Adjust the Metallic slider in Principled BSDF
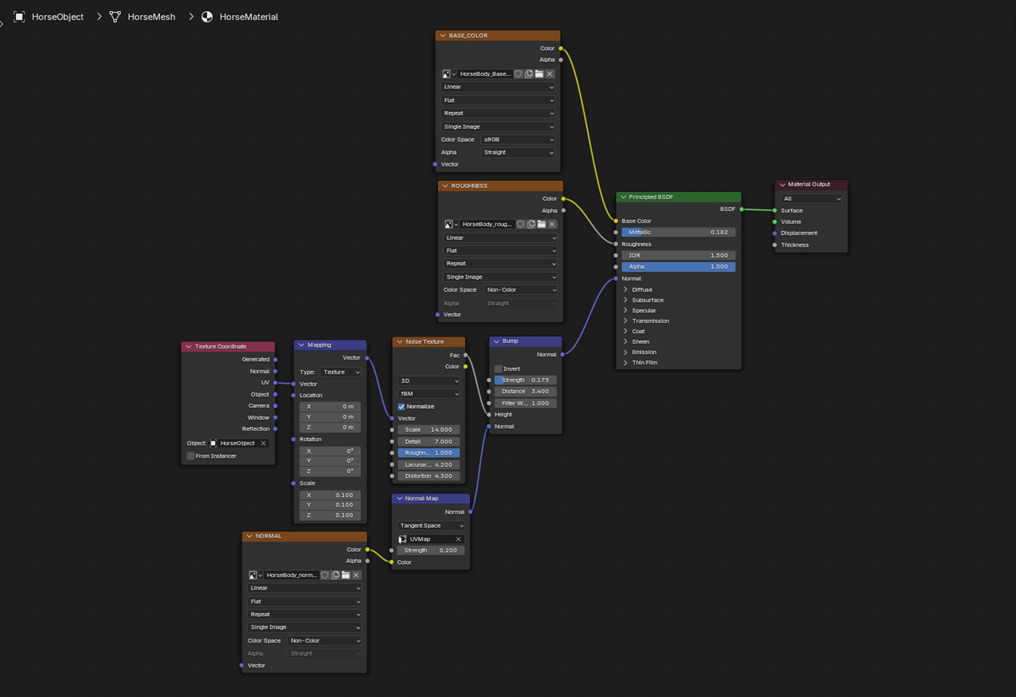This screenshot has height=697, width=1016. click(678, 232)
